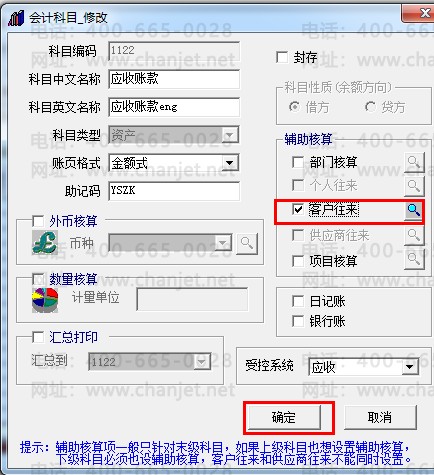Viewport: 434px width, 475px height.
Task: Open lookup icon next to 客户往来
Action: tap(413, 210)
